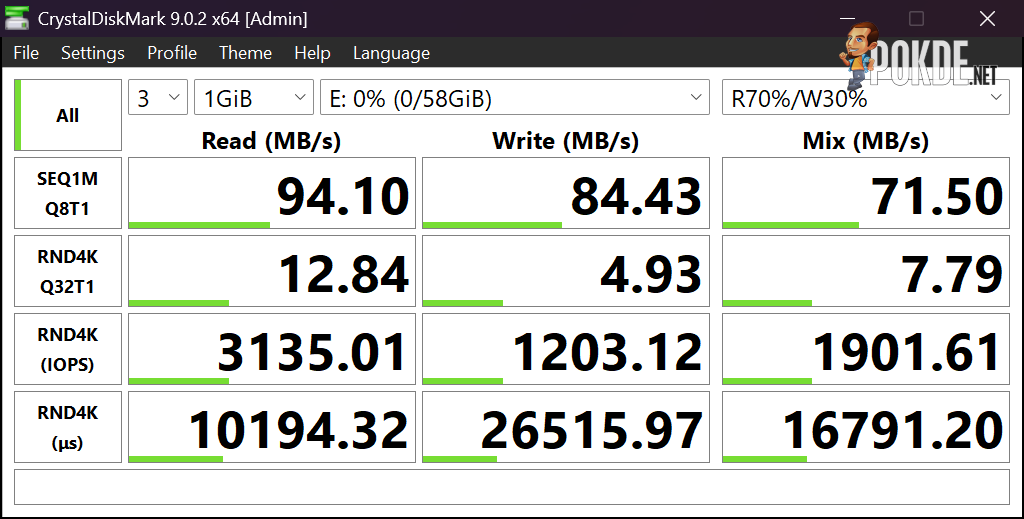Click the empty comment field at bottom

click(x=511, y=487)
